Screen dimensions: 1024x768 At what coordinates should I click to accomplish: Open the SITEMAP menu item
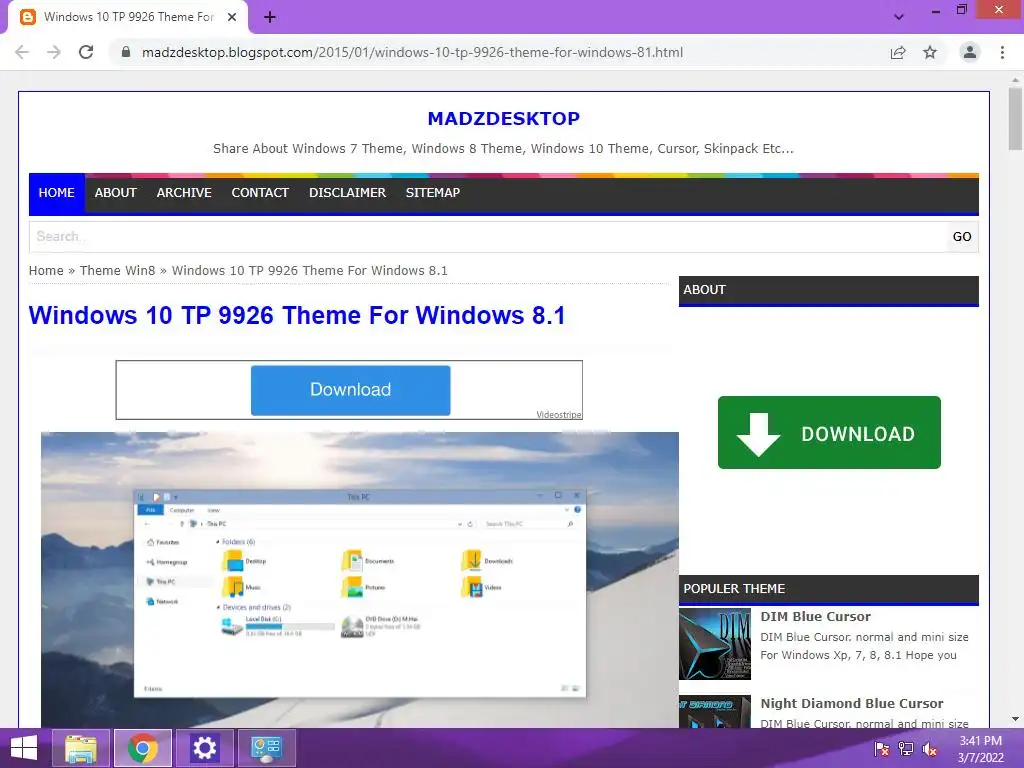(x=433, y=193)
